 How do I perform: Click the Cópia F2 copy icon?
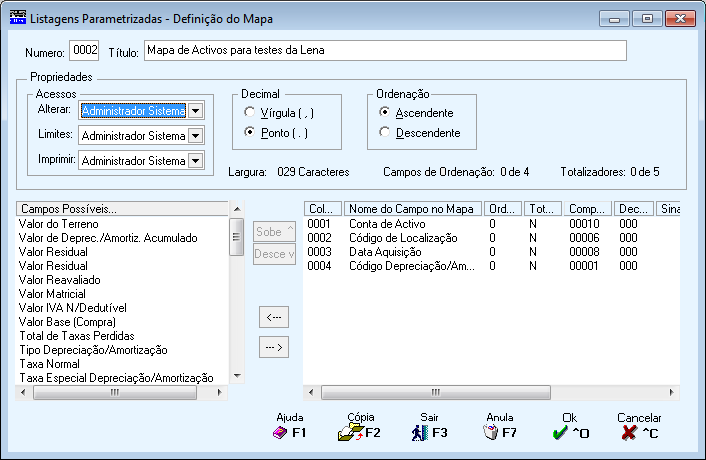pyautogui.click(x=351, y=433)
